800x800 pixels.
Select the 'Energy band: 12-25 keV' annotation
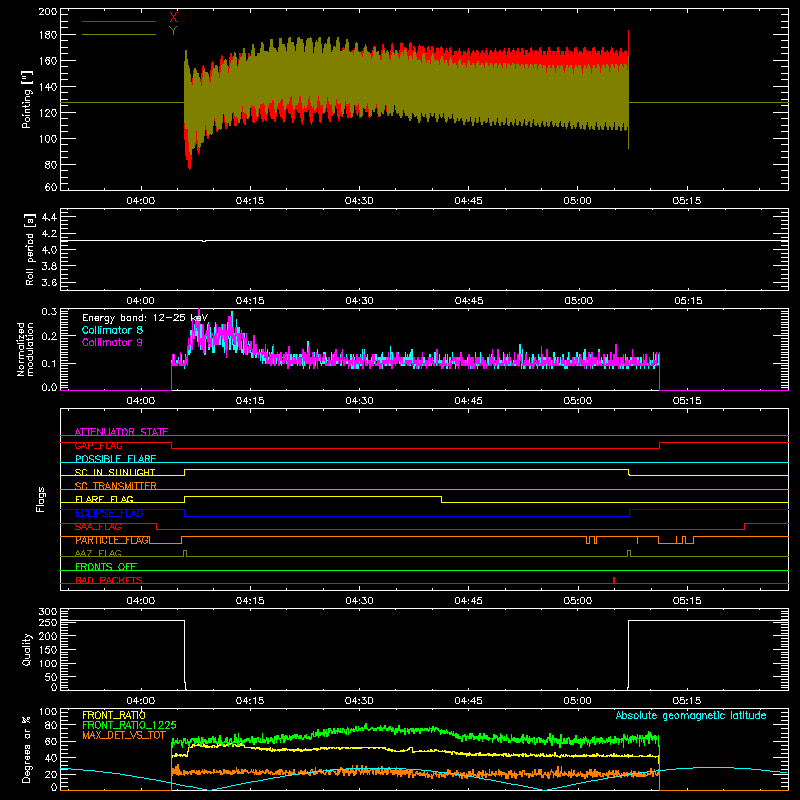coord(145,318)
